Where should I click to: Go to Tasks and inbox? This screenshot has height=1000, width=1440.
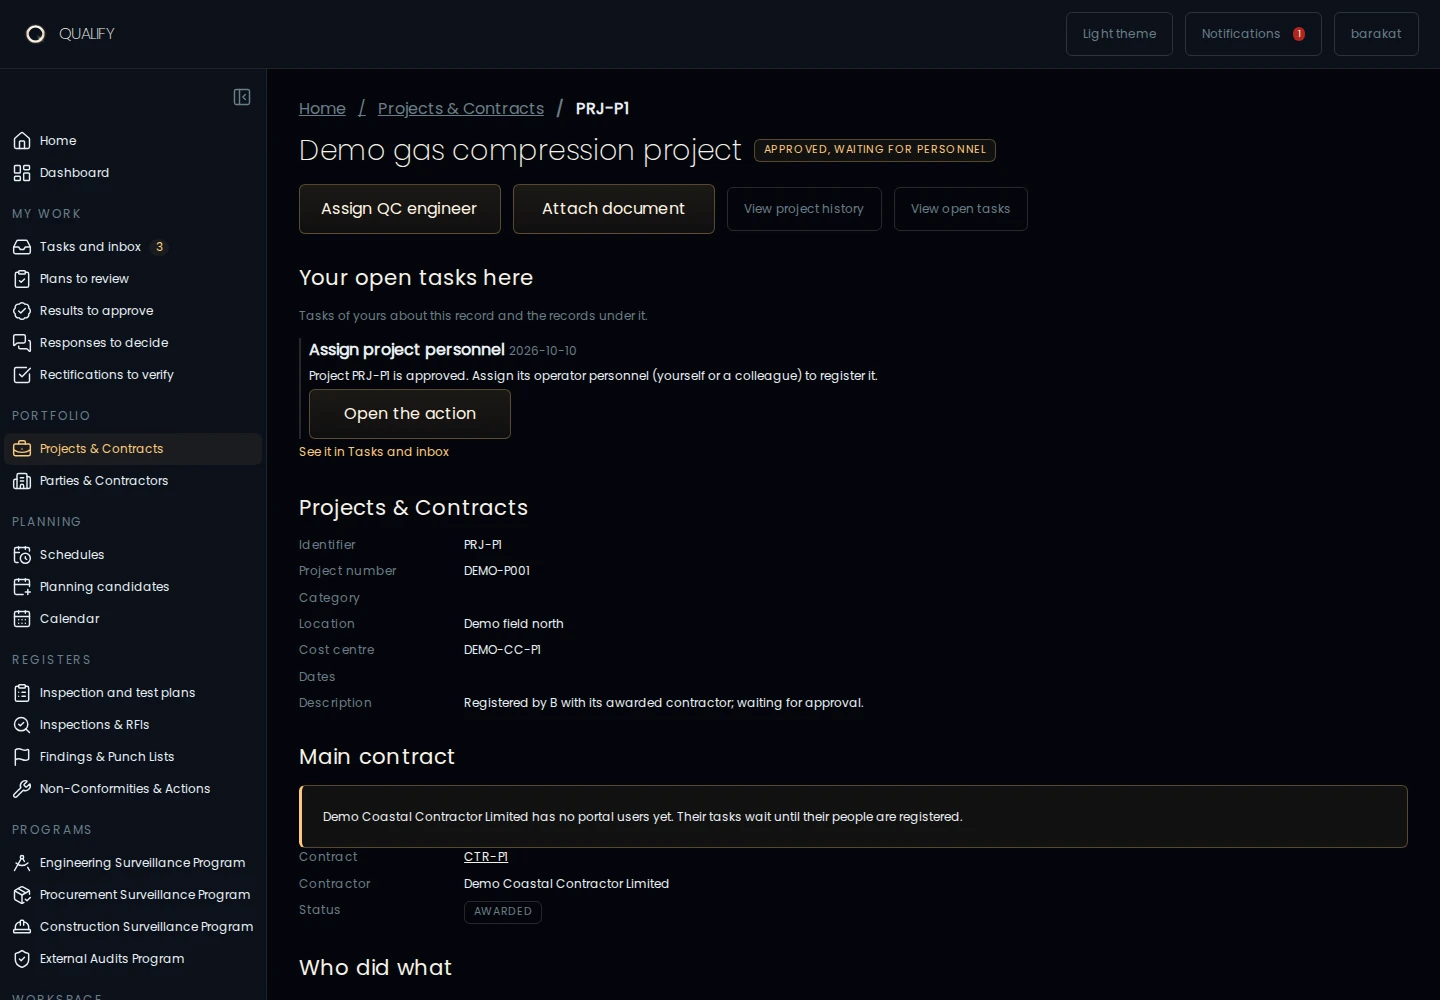133,247
